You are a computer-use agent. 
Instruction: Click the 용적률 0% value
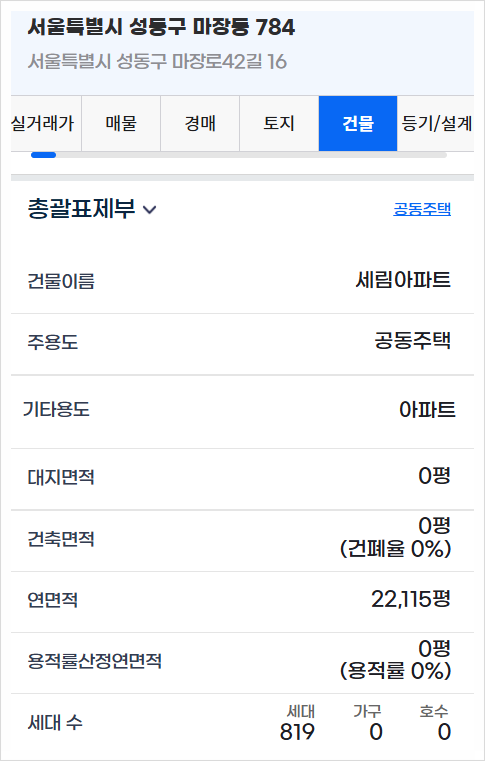pyautogui.click(x=396, y=671)
